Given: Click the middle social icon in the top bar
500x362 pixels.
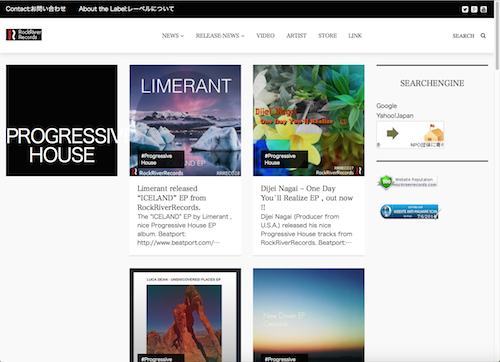Looking at the screenshot, I should (x=474, y=9).
